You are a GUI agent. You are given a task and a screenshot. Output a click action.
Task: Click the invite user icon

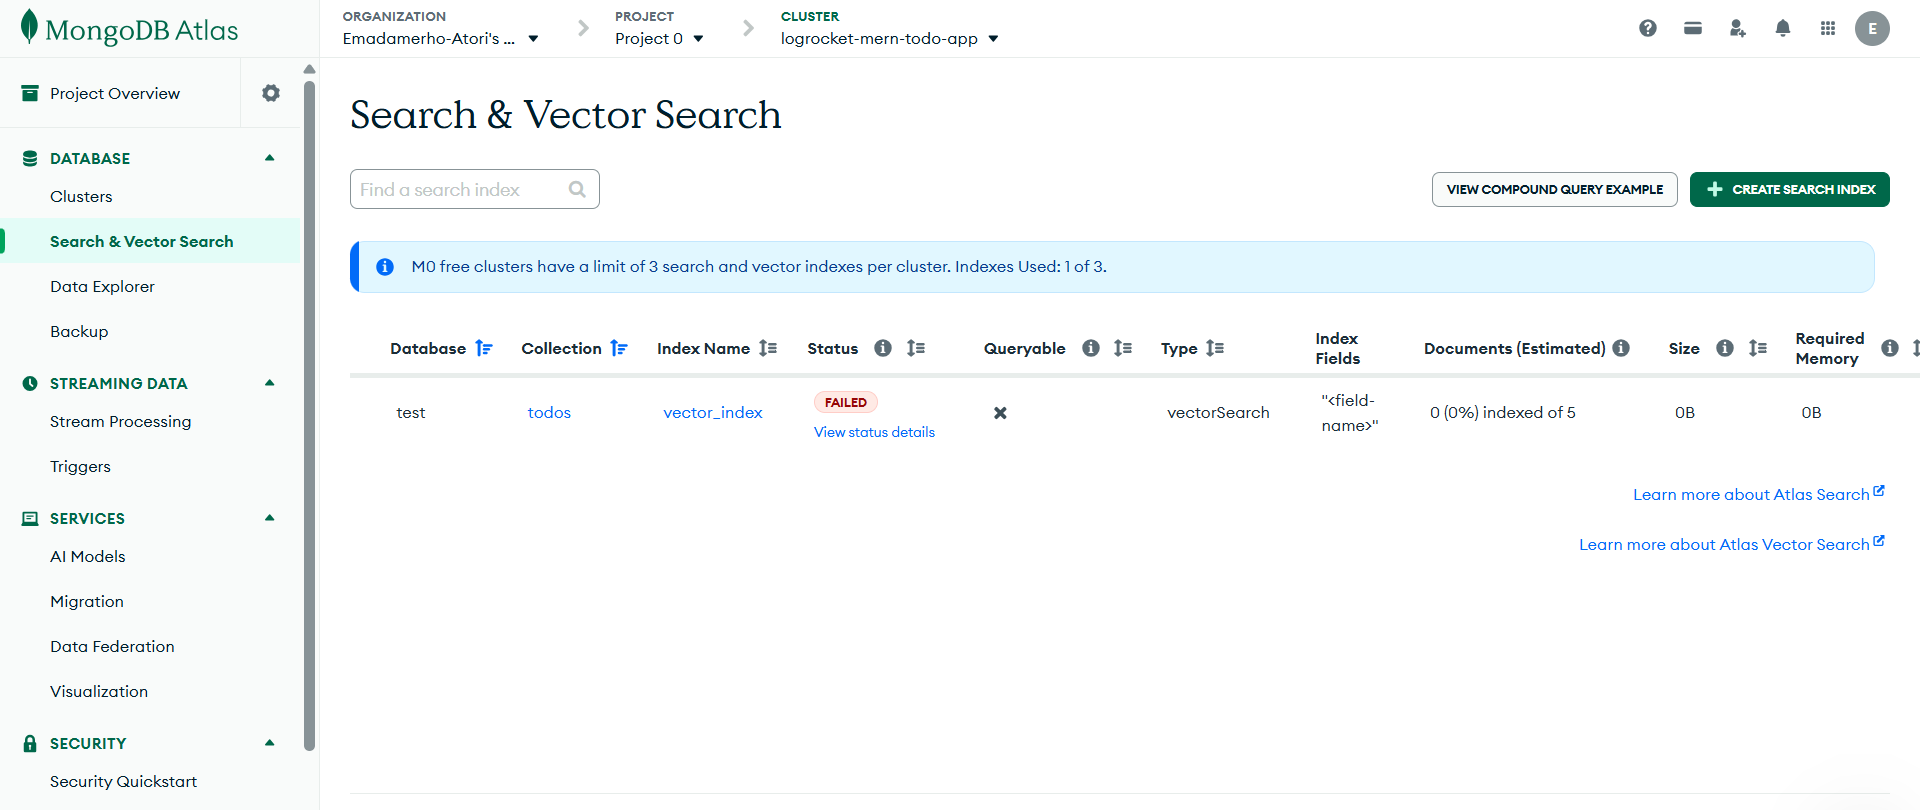[1738, 28]
